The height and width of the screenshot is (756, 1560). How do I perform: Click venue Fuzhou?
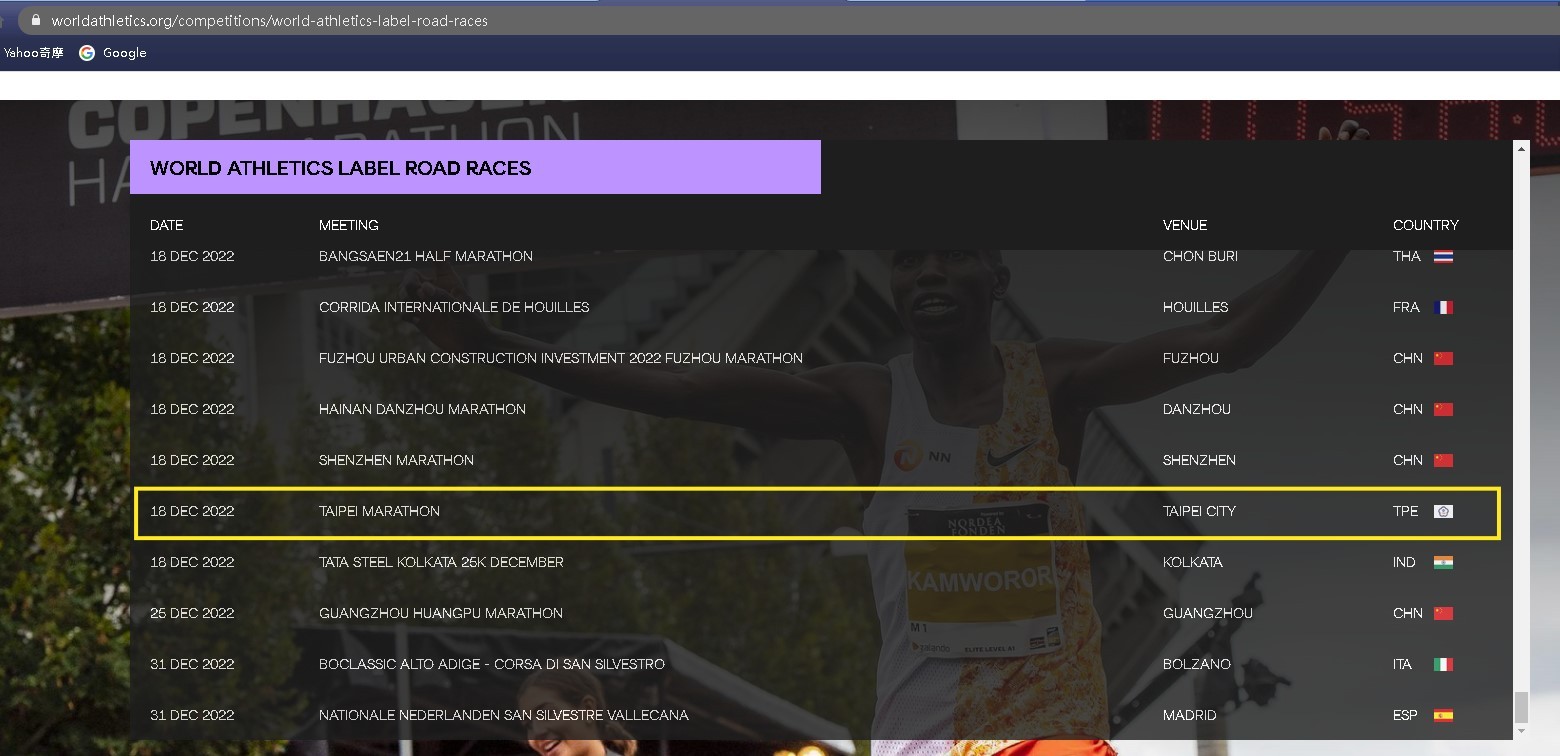1191,358
